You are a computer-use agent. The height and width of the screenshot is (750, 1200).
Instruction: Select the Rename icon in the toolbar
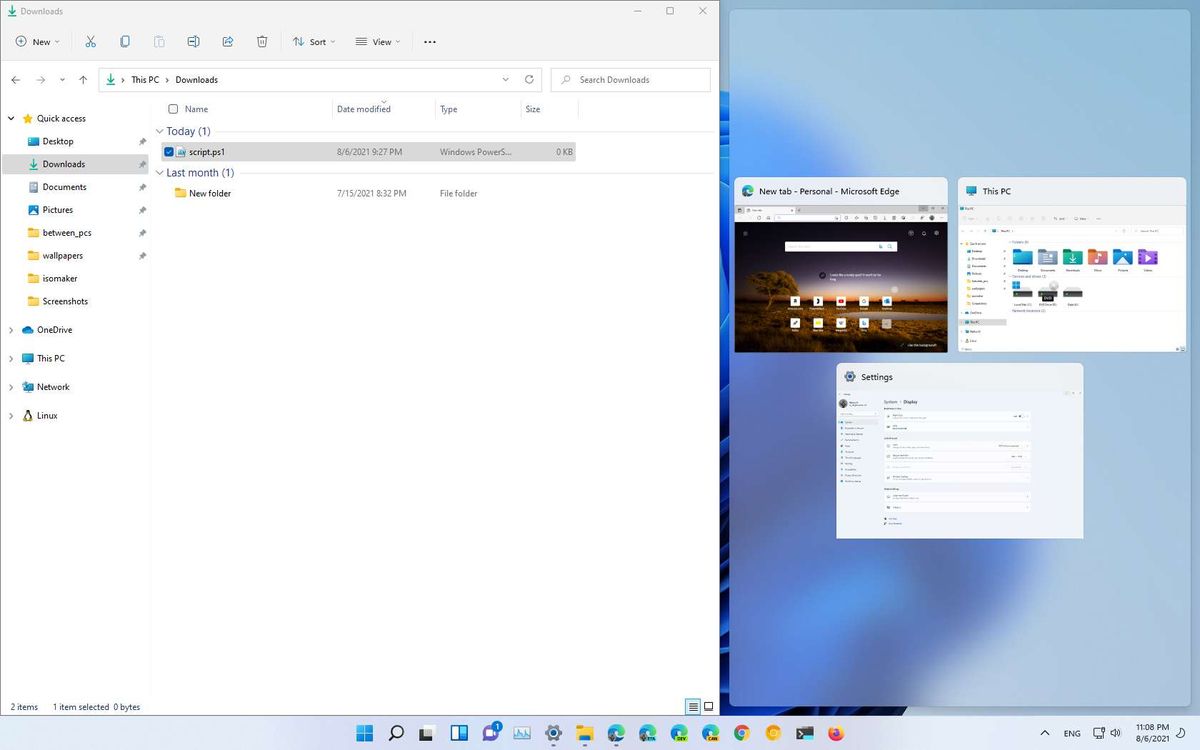(192, 41)
